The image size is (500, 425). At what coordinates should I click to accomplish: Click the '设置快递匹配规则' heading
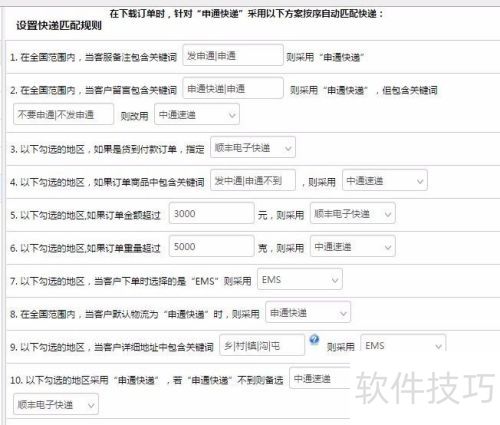tap(59, 25)
